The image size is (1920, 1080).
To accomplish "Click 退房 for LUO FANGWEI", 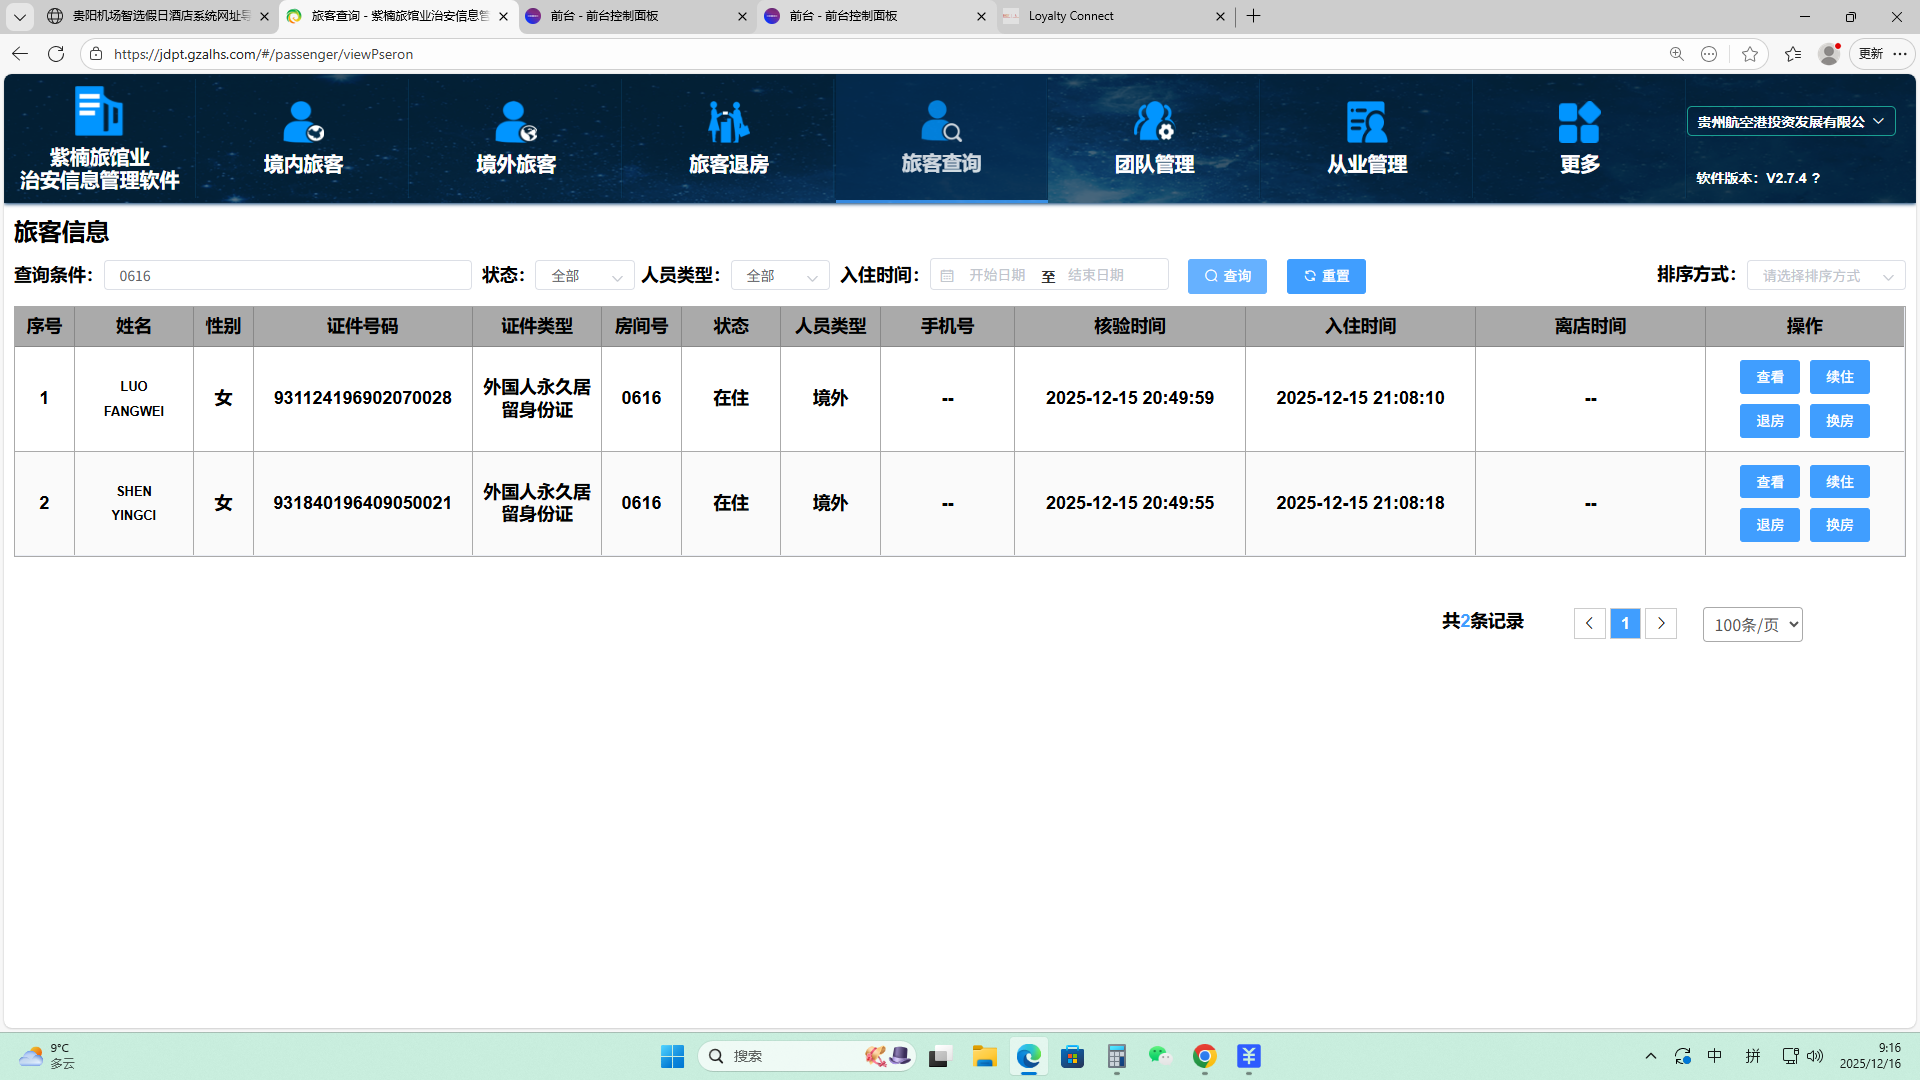I will [x=1769, y=421].
